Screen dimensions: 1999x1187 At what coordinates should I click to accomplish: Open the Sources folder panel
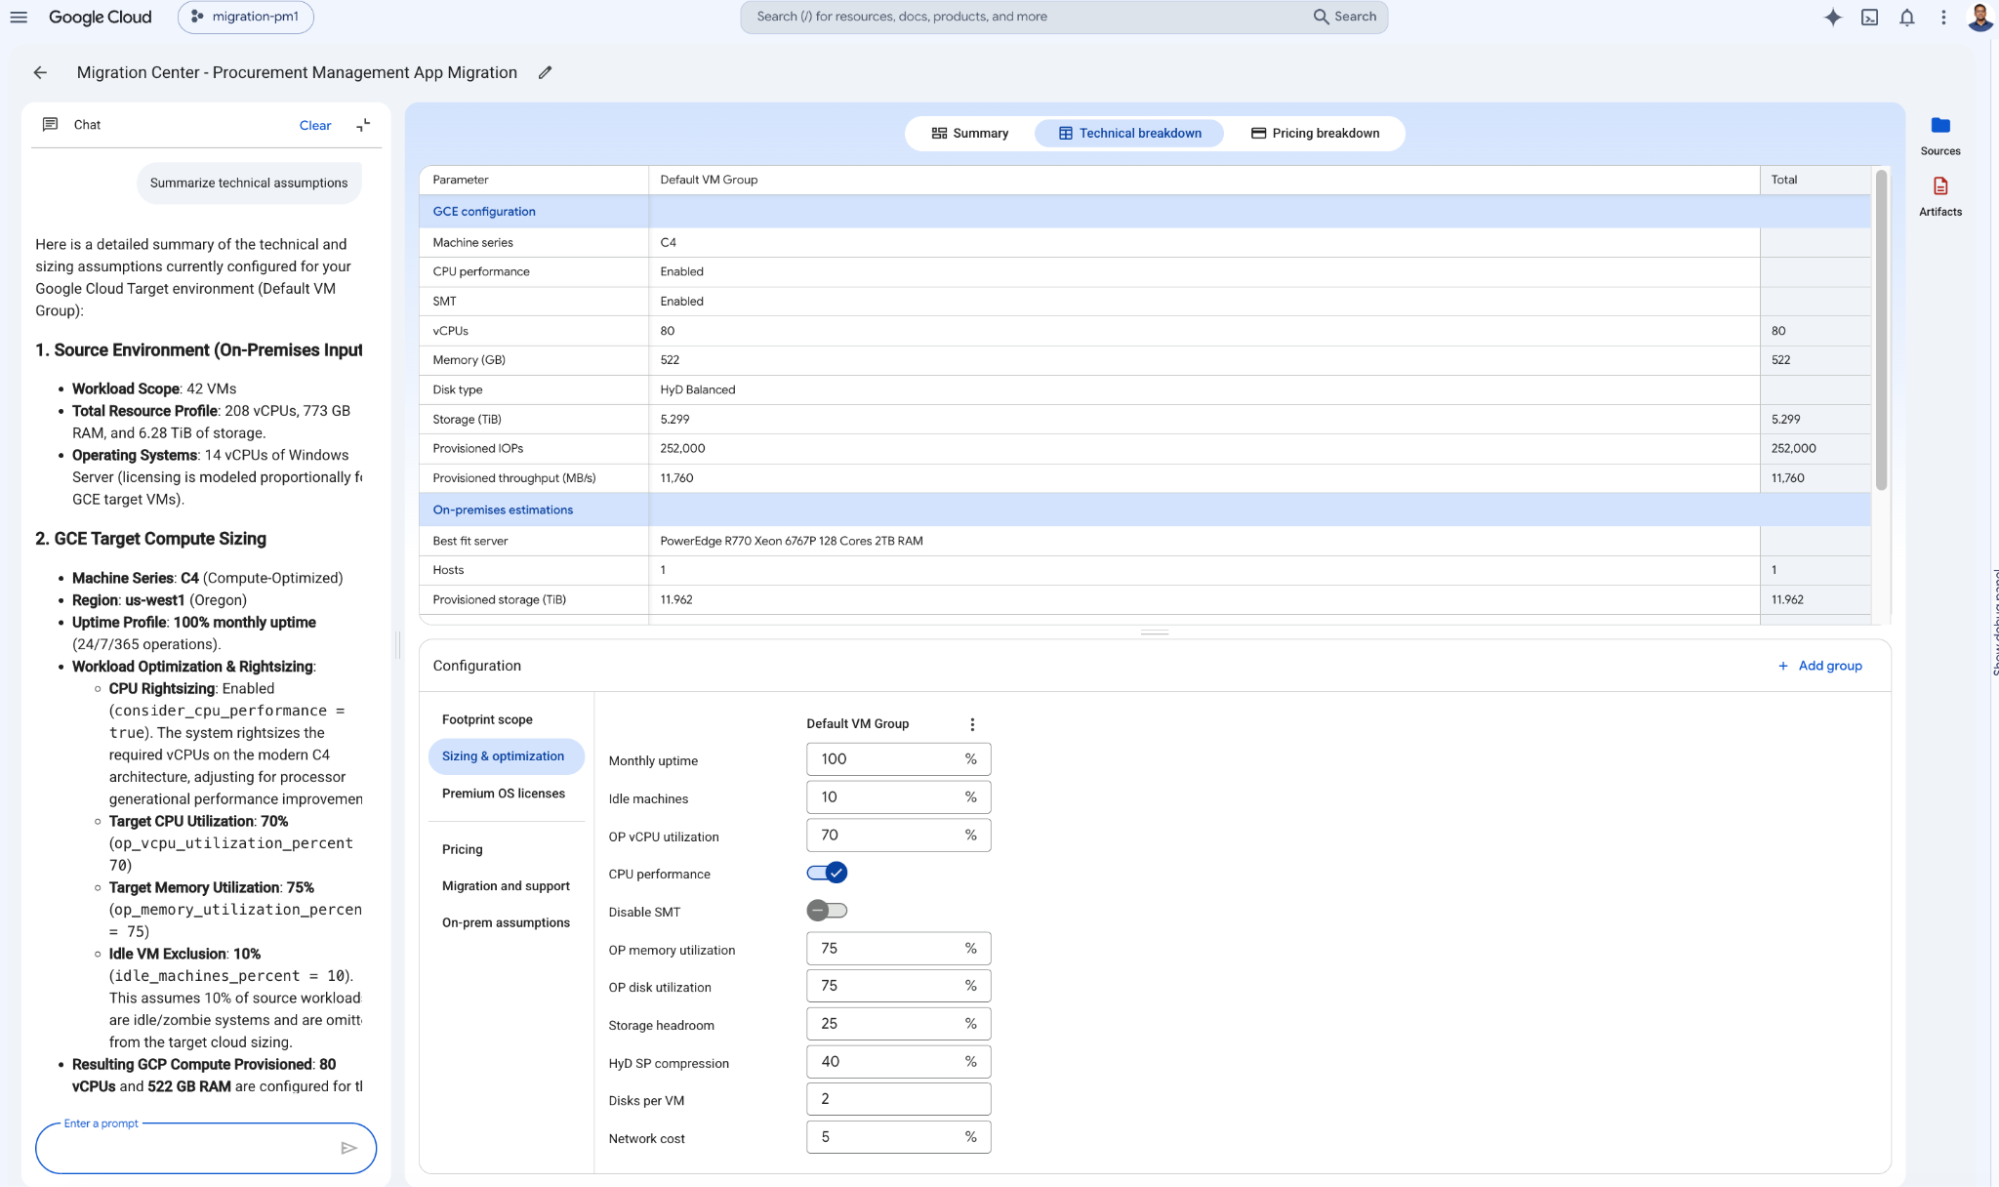click(1940, 136)
